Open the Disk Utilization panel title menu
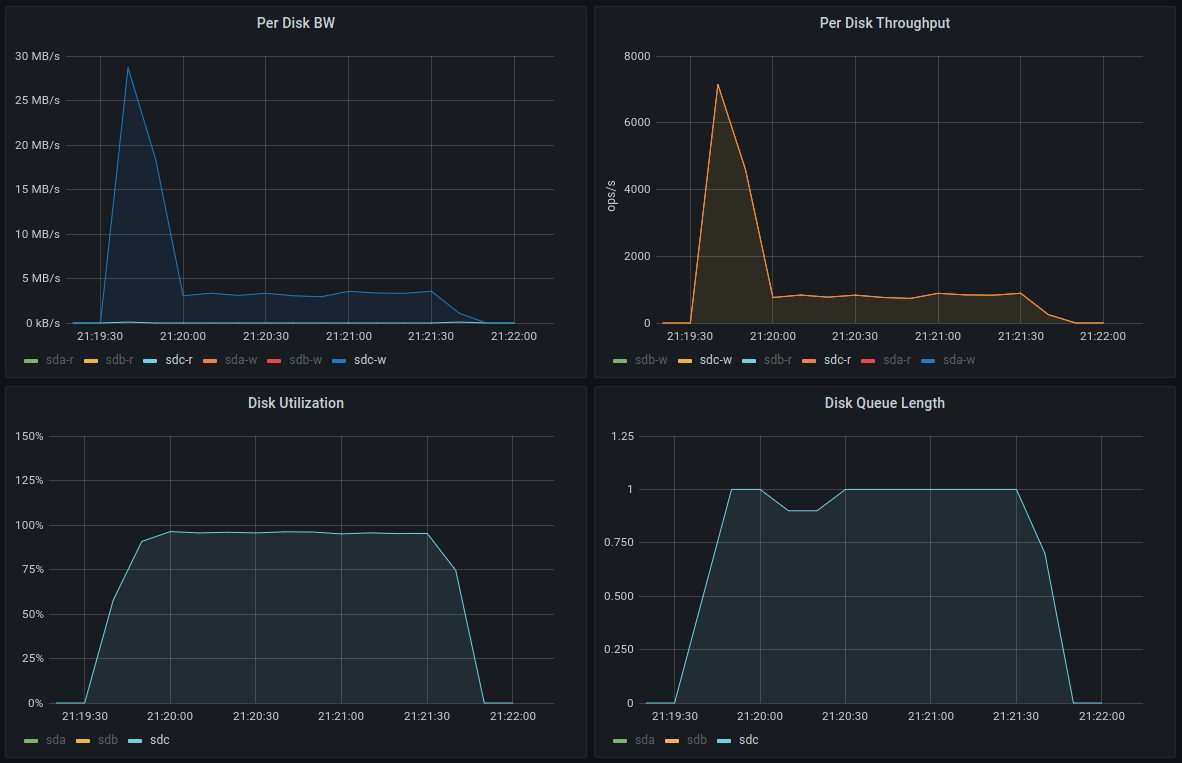Screen dimensions: 1182x763 click(x=296, y=403)
